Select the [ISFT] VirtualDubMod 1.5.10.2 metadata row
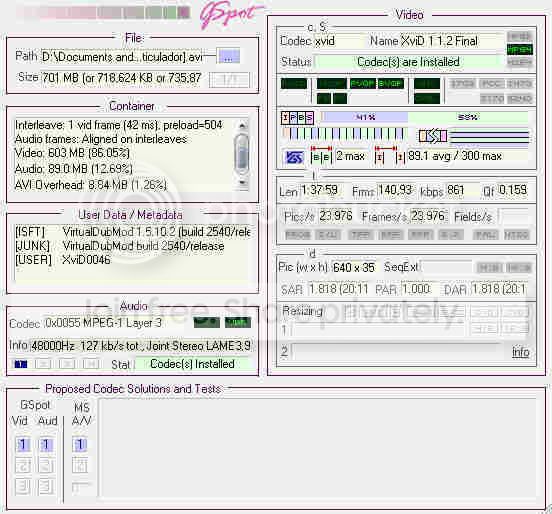Image resolution: width=552 pixels, height=514 pixels. point(132,232)
